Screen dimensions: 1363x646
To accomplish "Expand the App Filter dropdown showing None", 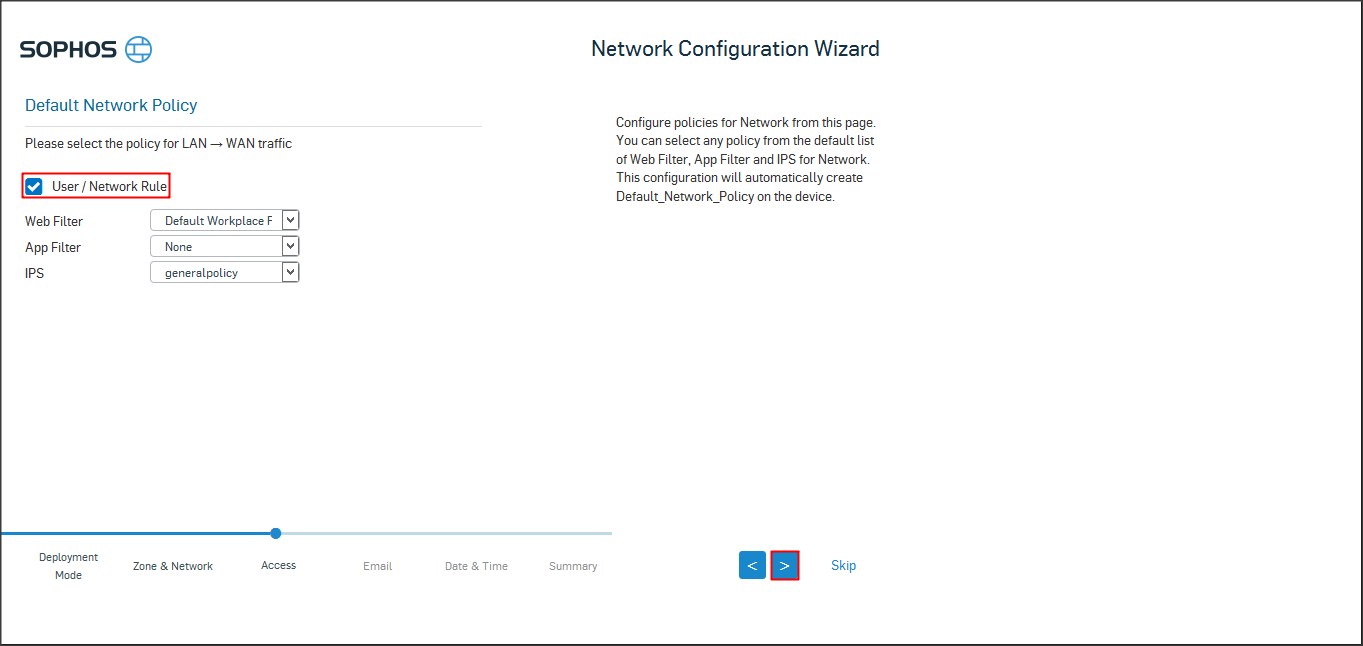I will pyautogui.click(x=225, y=247).
